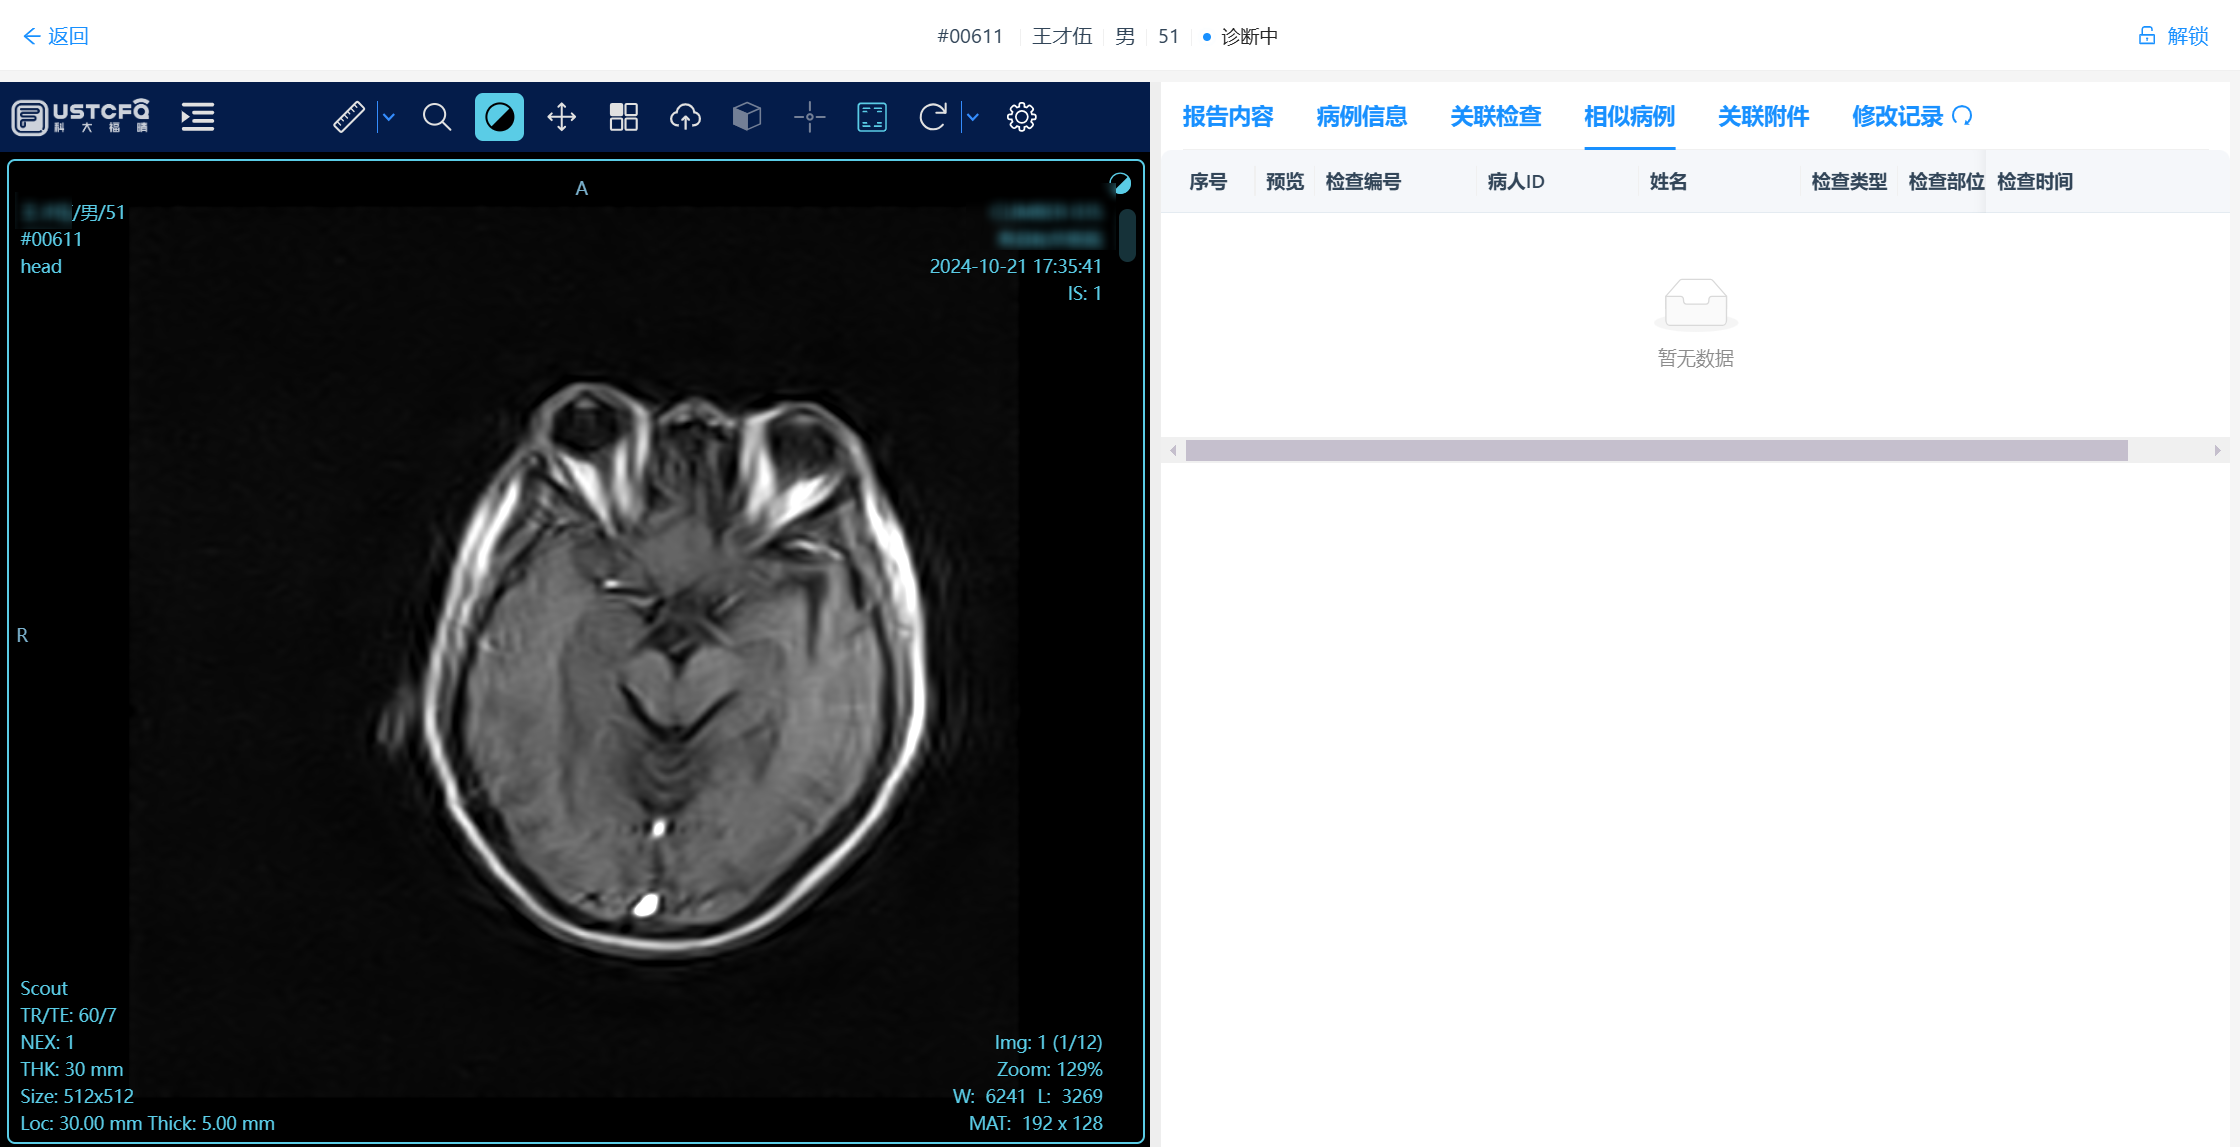The height and width of the screenshot is (1147, 2240).
Task: Expand the ruler tool dropdown arrow
Action: coord(389,117)
